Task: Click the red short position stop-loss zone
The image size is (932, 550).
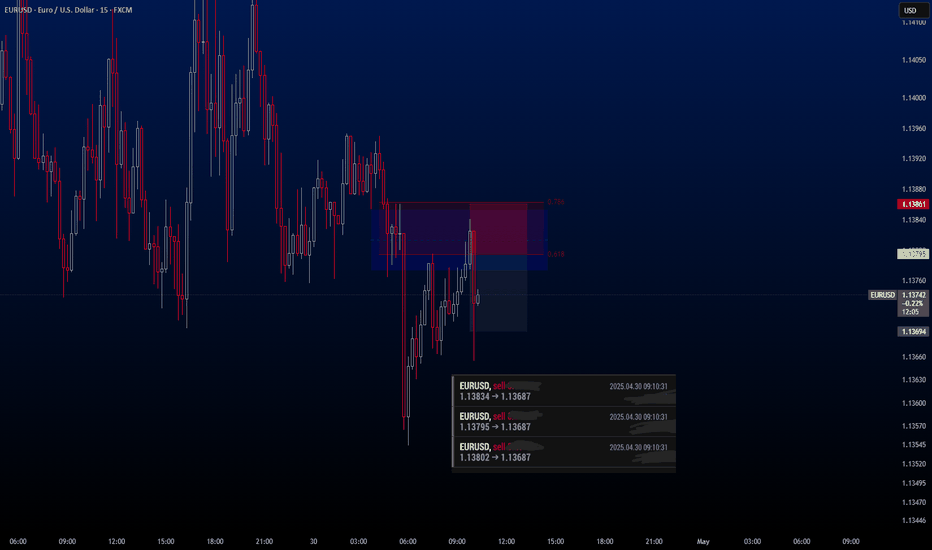Action: (498, 229)
